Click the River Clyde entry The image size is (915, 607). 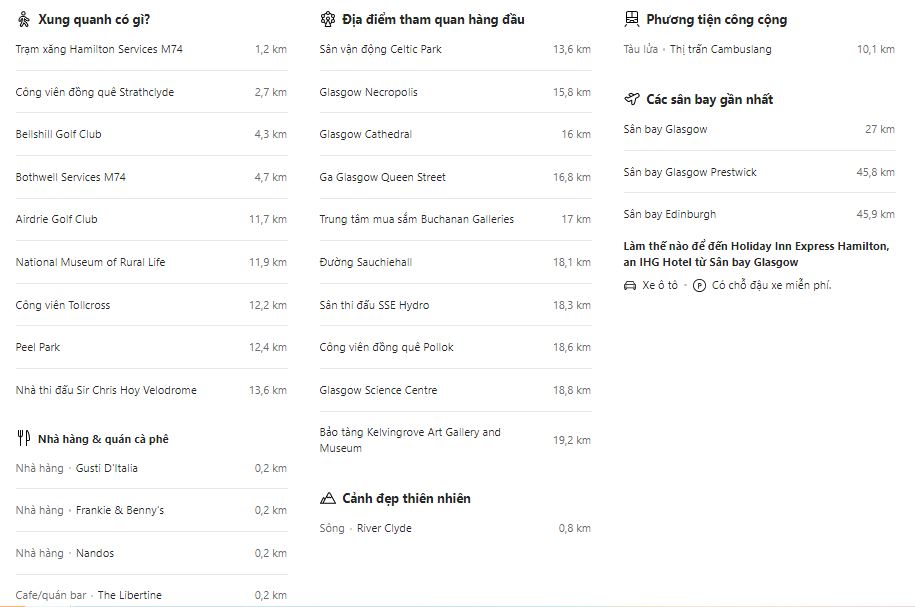(384, 528)
